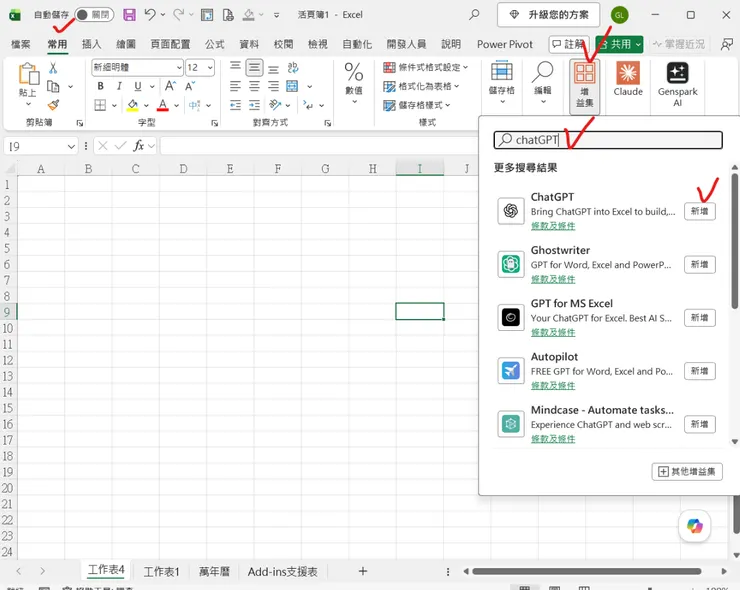Switch to the Formulas tab
The width and height of the screenshot is (740, 590).
(x=215, y=44)
